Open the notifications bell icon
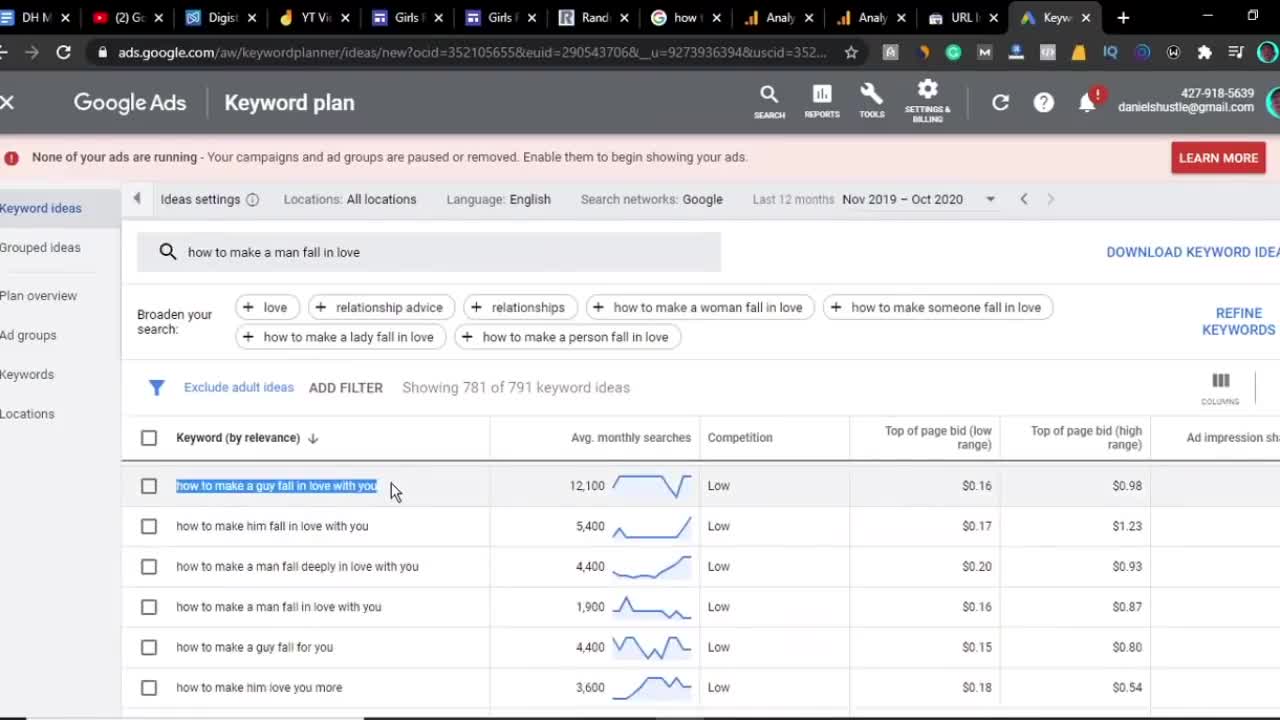Viewport: 1280px width, 720px height. pos(1088,102)
